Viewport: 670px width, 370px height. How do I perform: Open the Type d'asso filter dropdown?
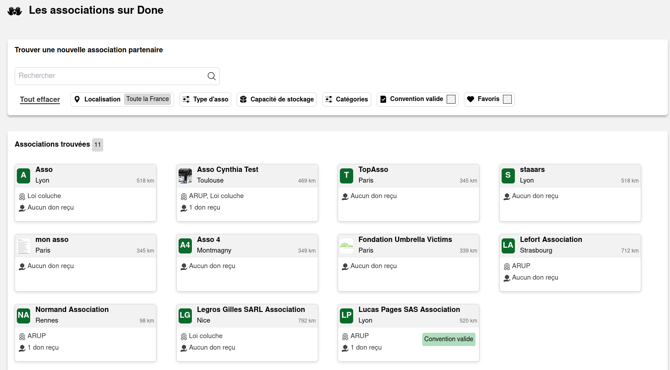pos(206,99)
